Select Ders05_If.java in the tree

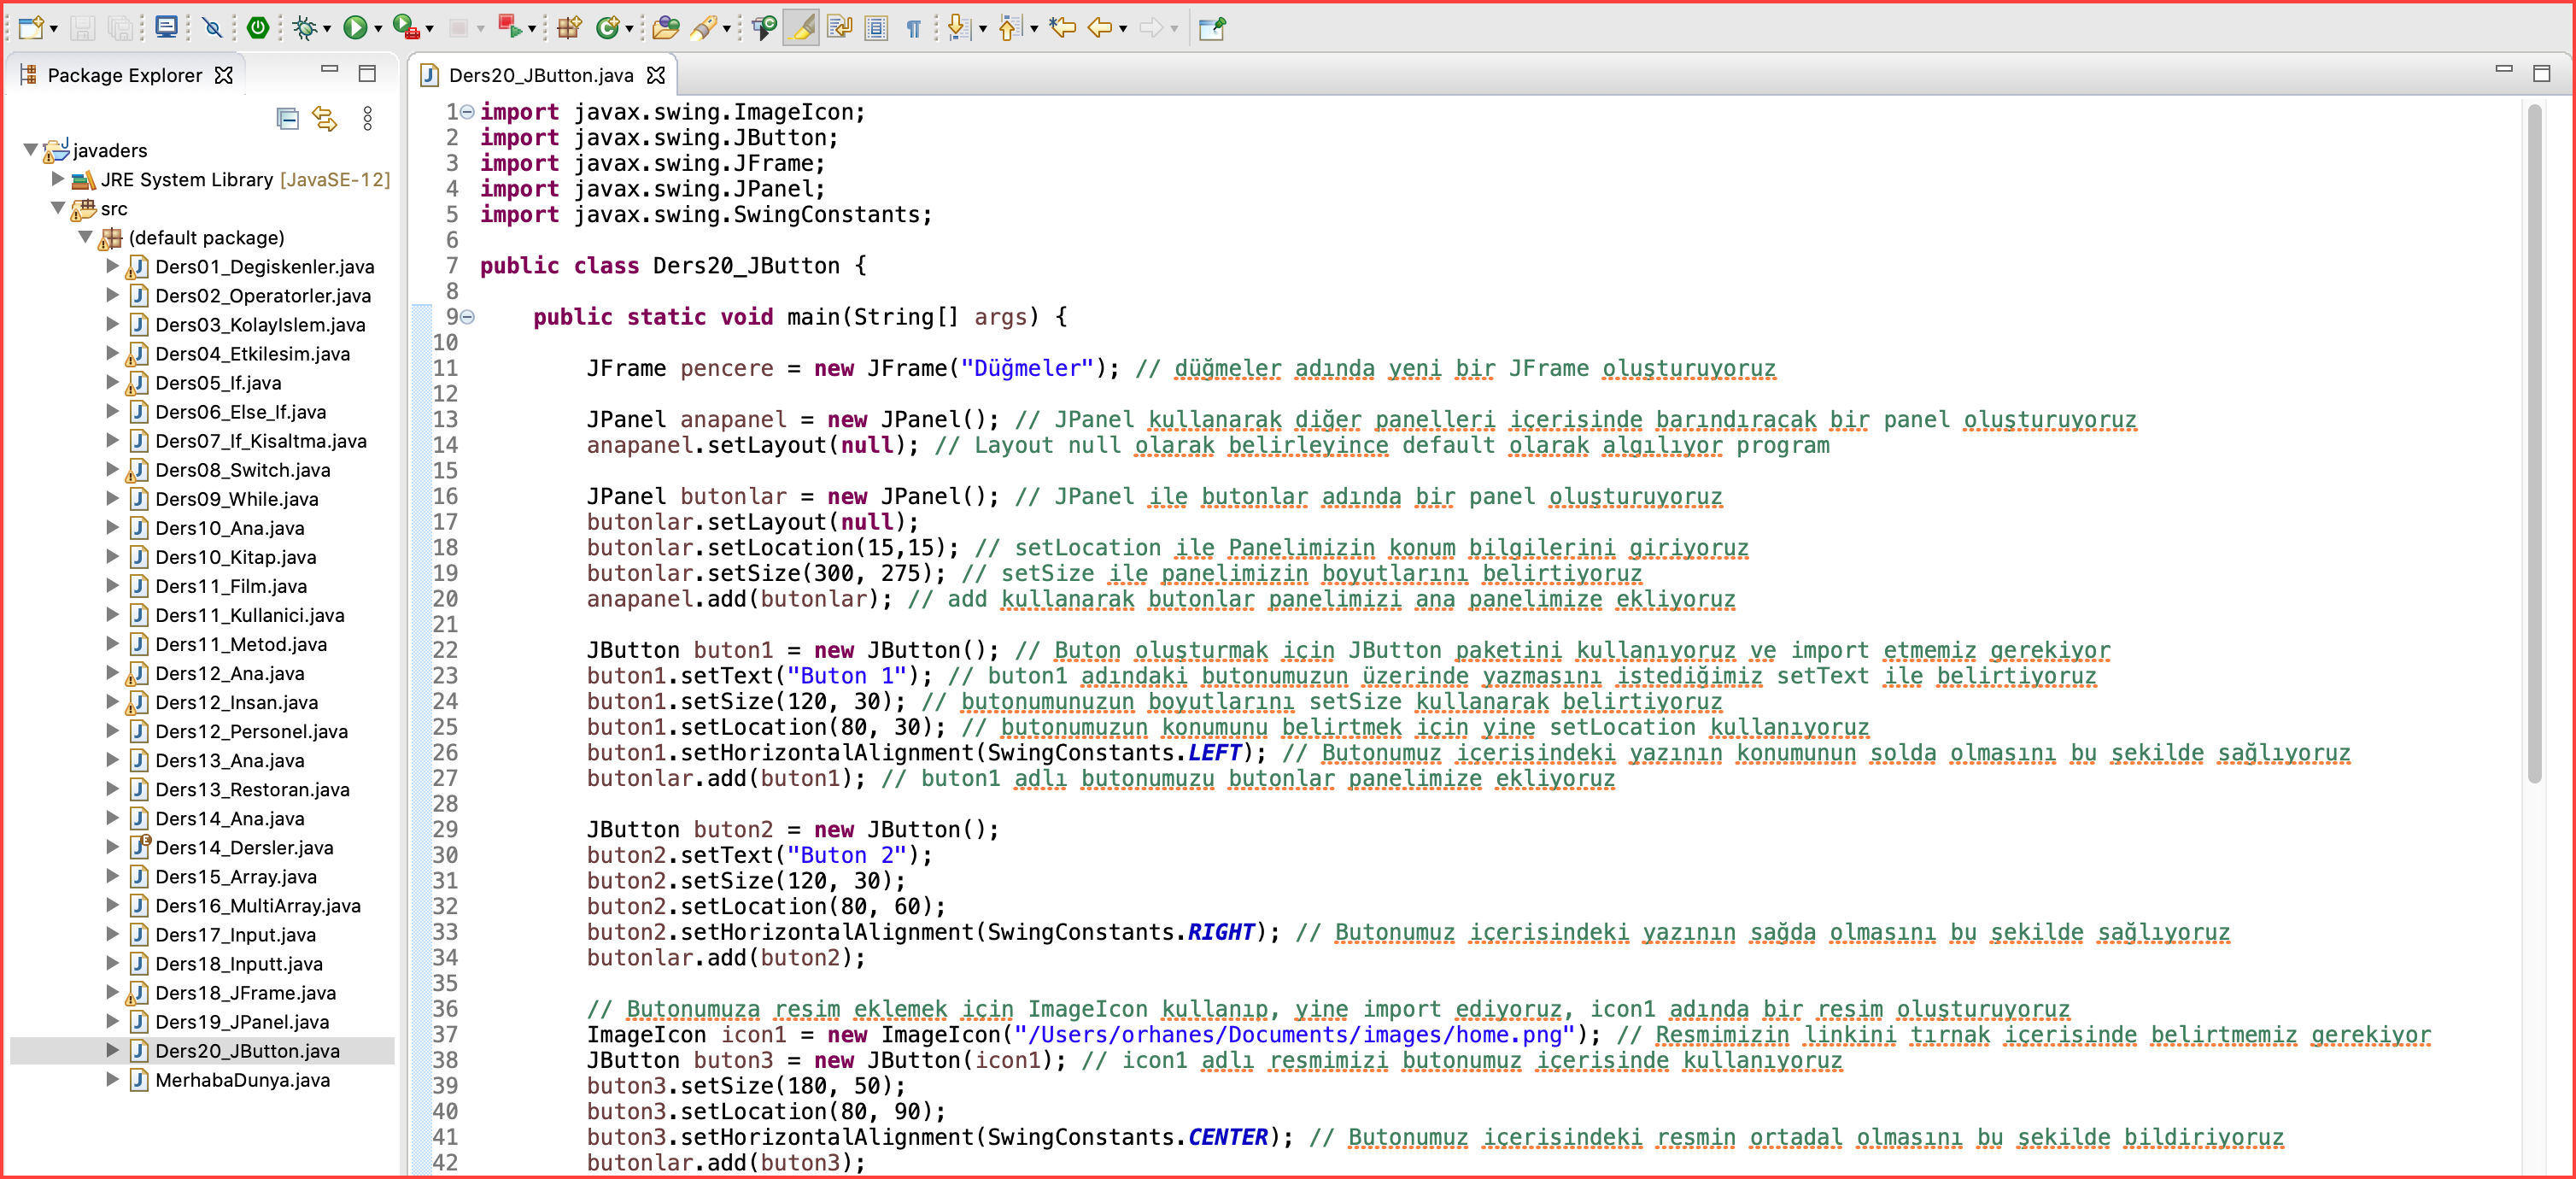[x=218, y=383]
